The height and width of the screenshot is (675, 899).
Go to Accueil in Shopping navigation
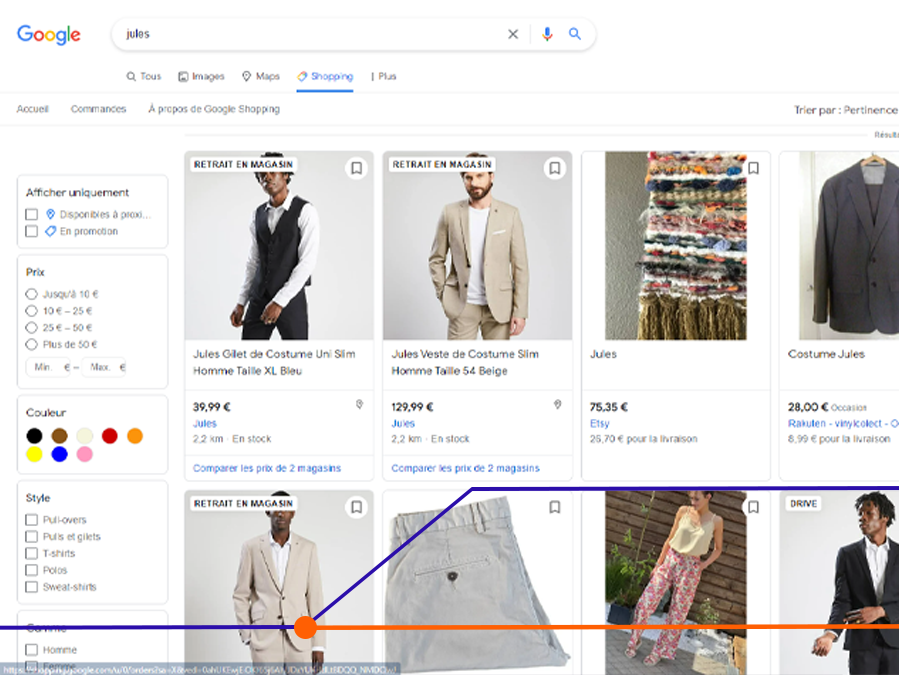[33, 109]
